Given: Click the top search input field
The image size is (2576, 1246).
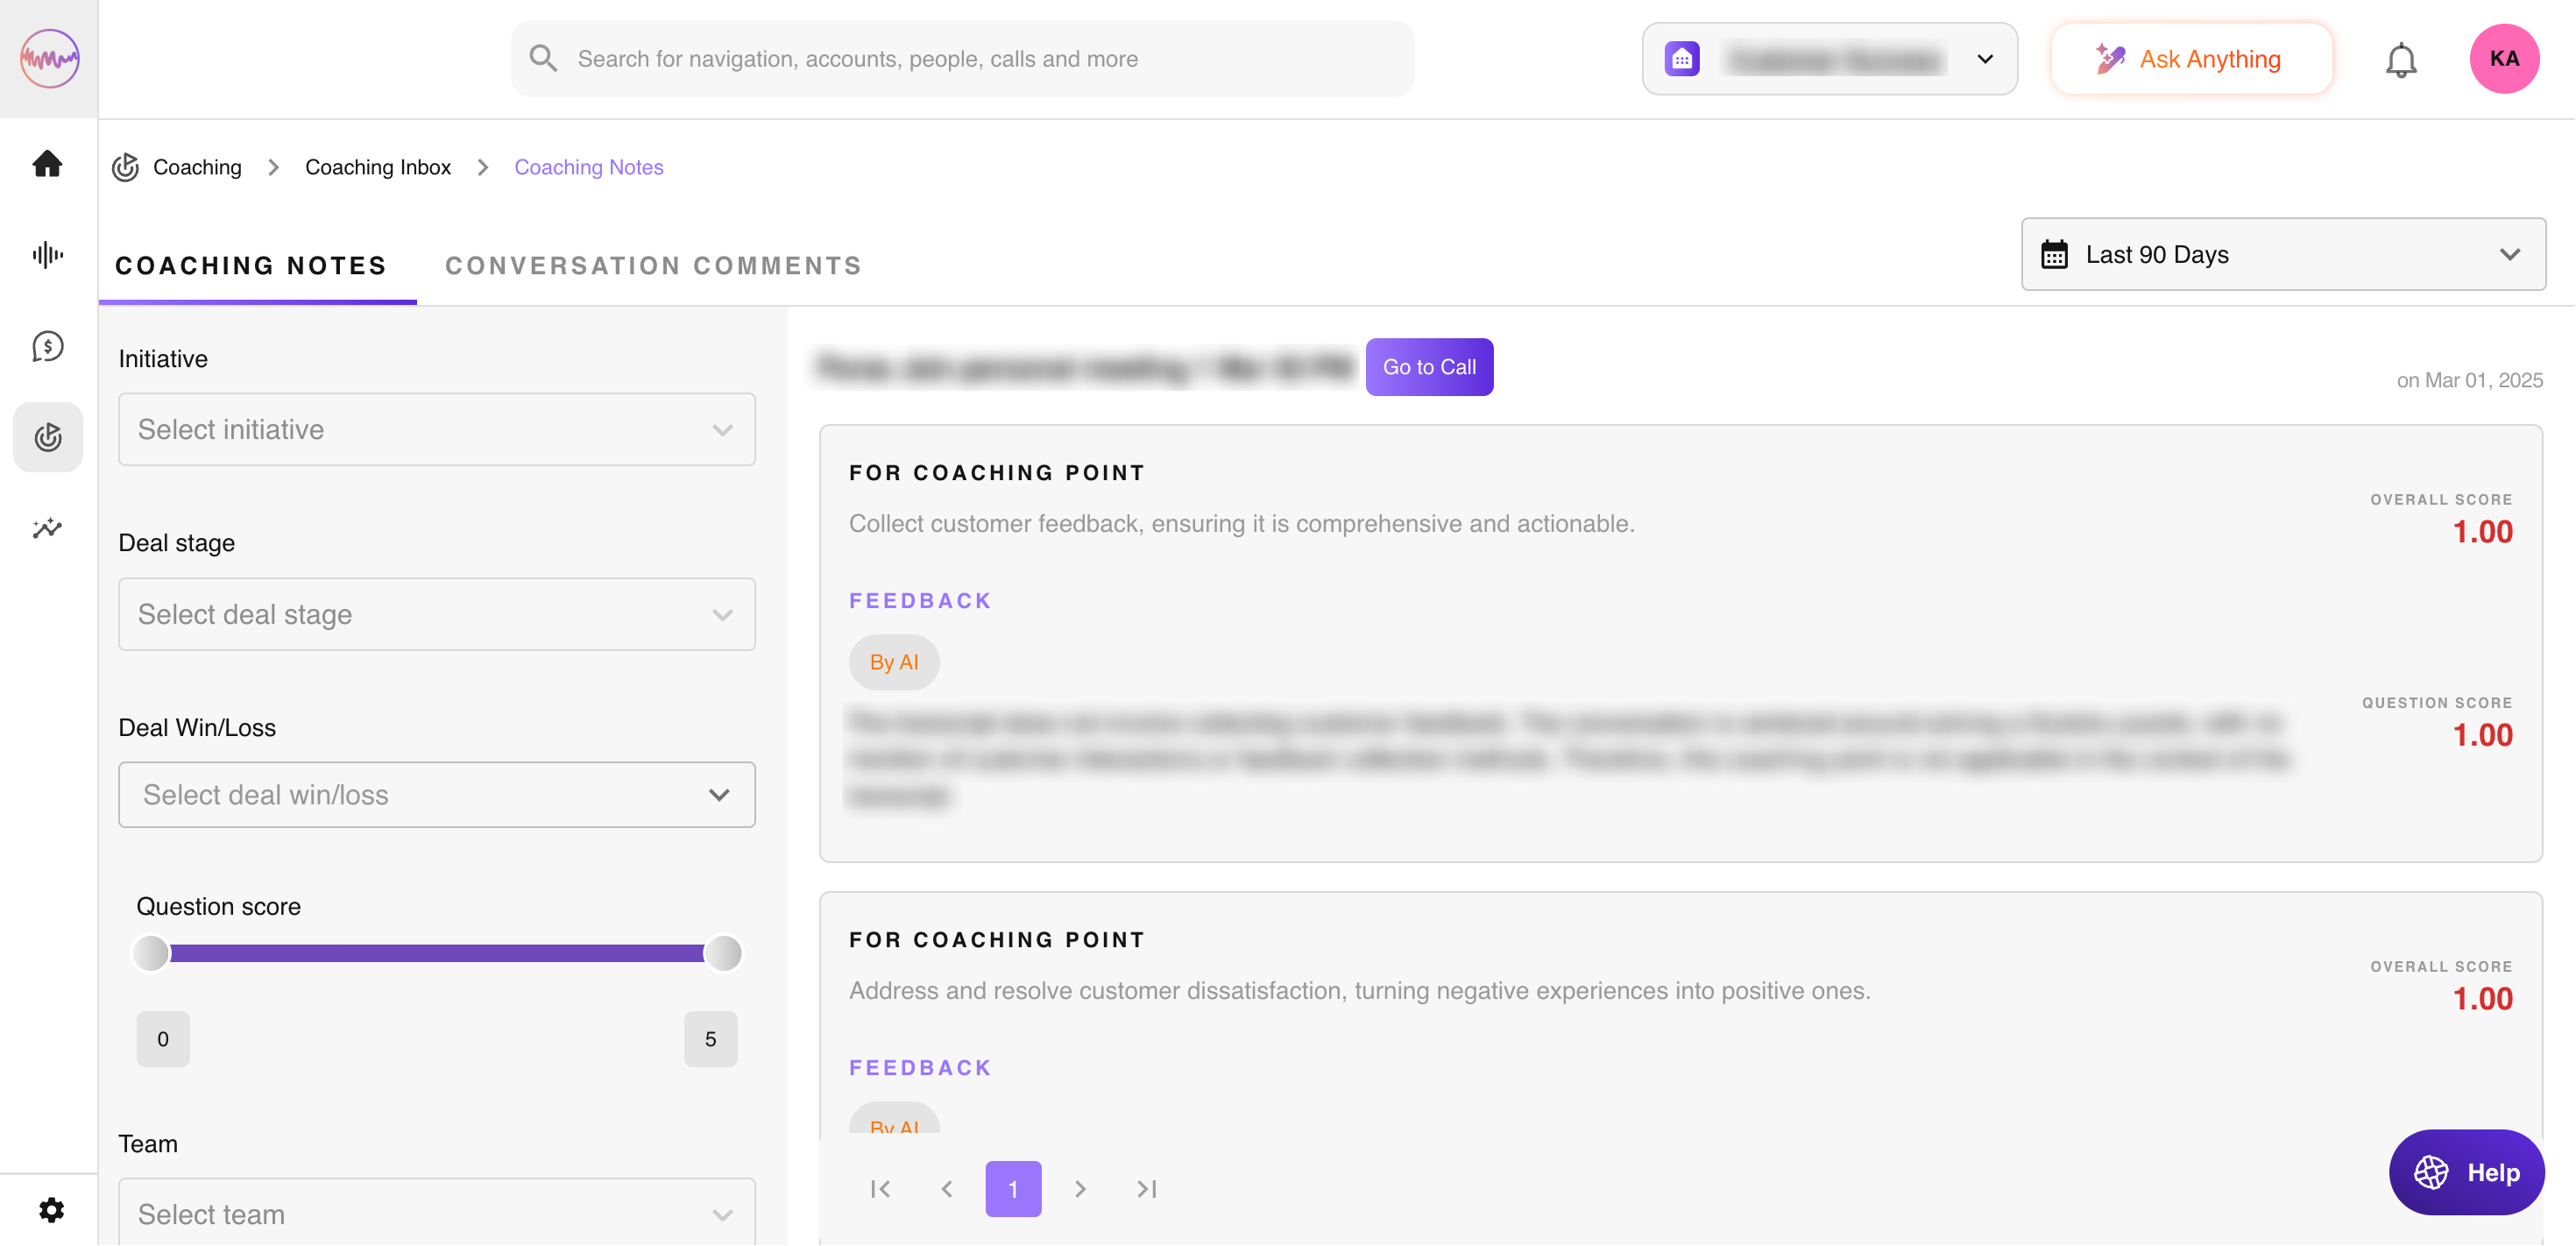Looking at the screenshot, I should point(960,59).
